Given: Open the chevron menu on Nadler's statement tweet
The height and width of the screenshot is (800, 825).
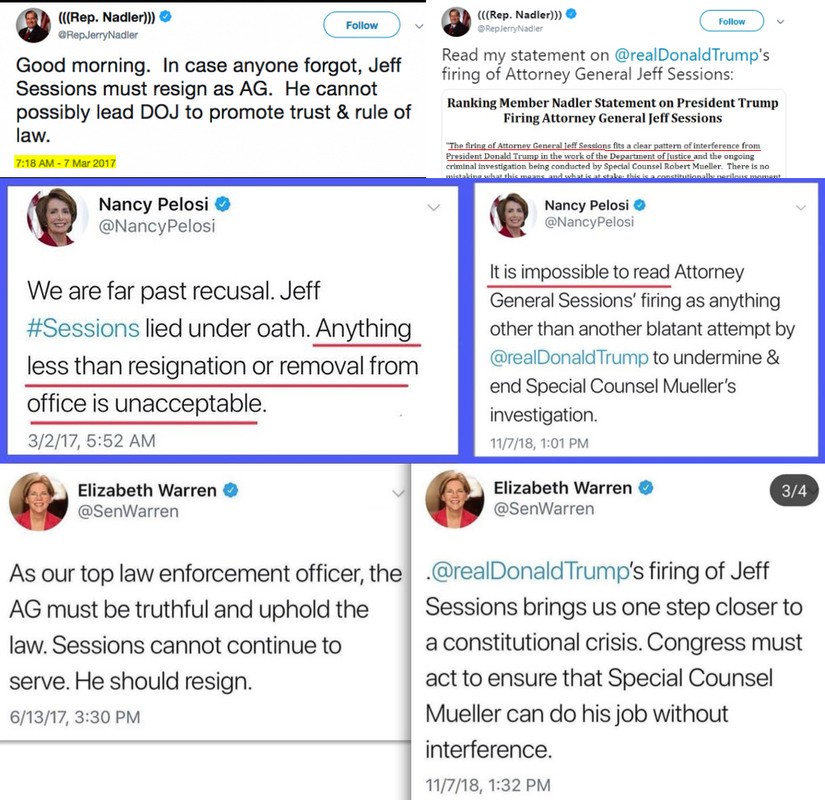Looking at the screenshot, I should pos(781,22).
